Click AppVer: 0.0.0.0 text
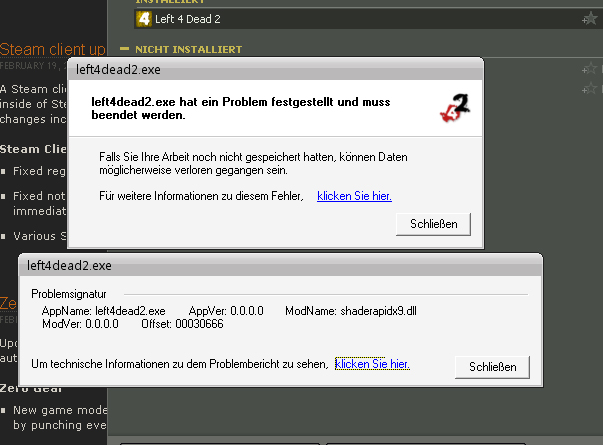The height and width of the screenshot is (445, 603). (x=226, y=311)
